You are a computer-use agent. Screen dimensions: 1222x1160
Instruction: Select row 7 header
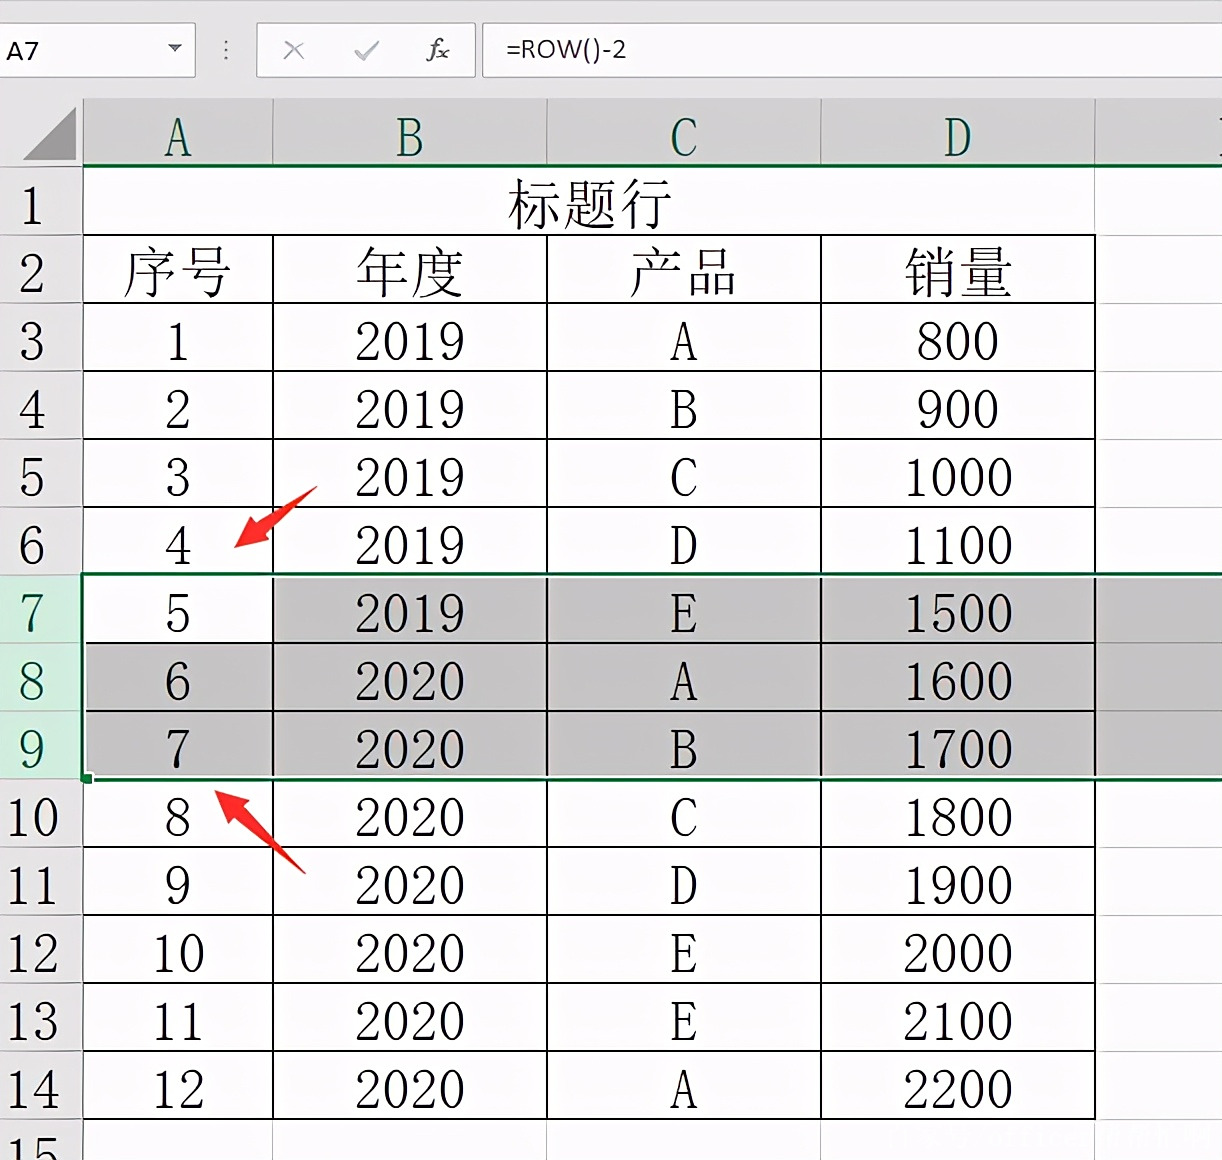(x=33, y=612)
